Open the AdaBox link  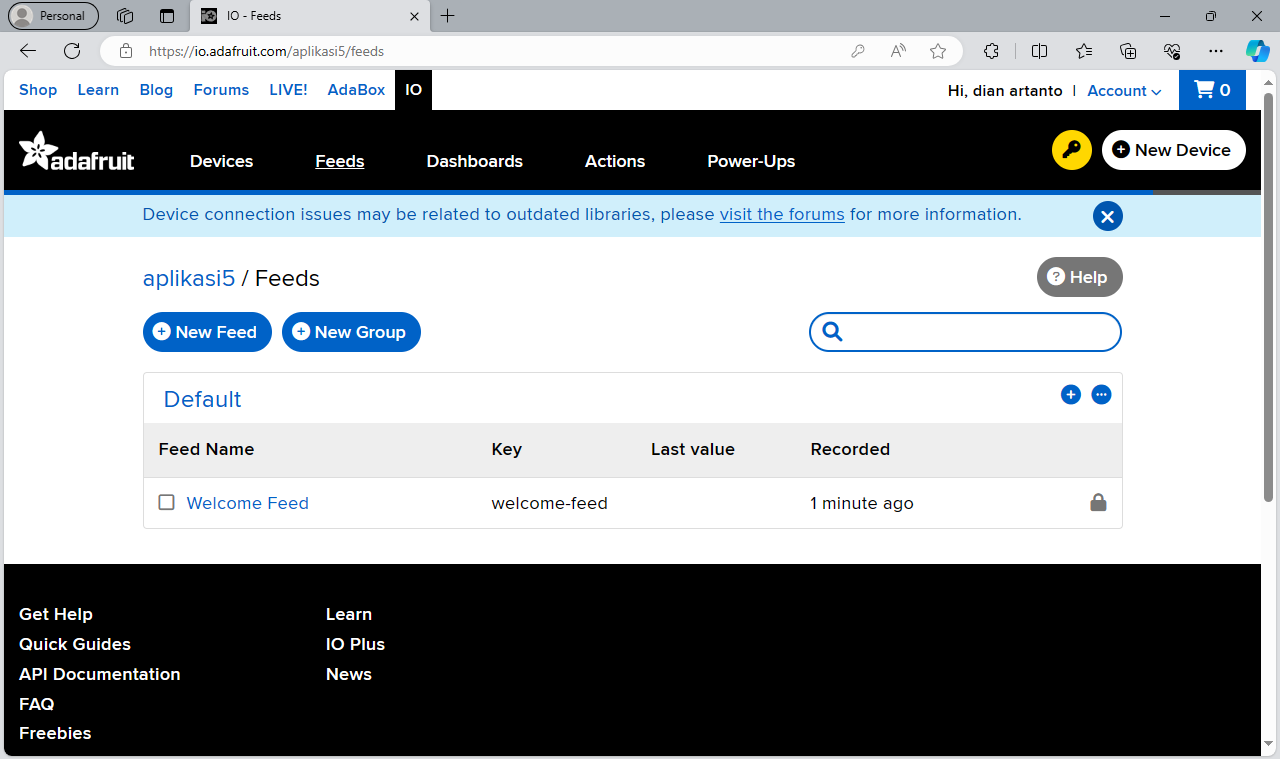point(356,90)
